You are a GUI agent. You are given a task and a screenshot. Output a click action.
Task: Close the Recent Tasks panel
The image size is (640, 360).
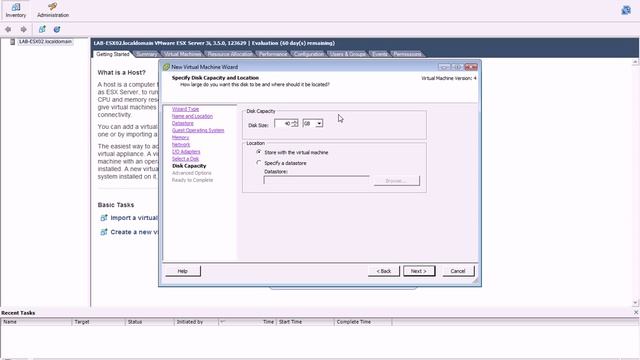click(636, 312)
